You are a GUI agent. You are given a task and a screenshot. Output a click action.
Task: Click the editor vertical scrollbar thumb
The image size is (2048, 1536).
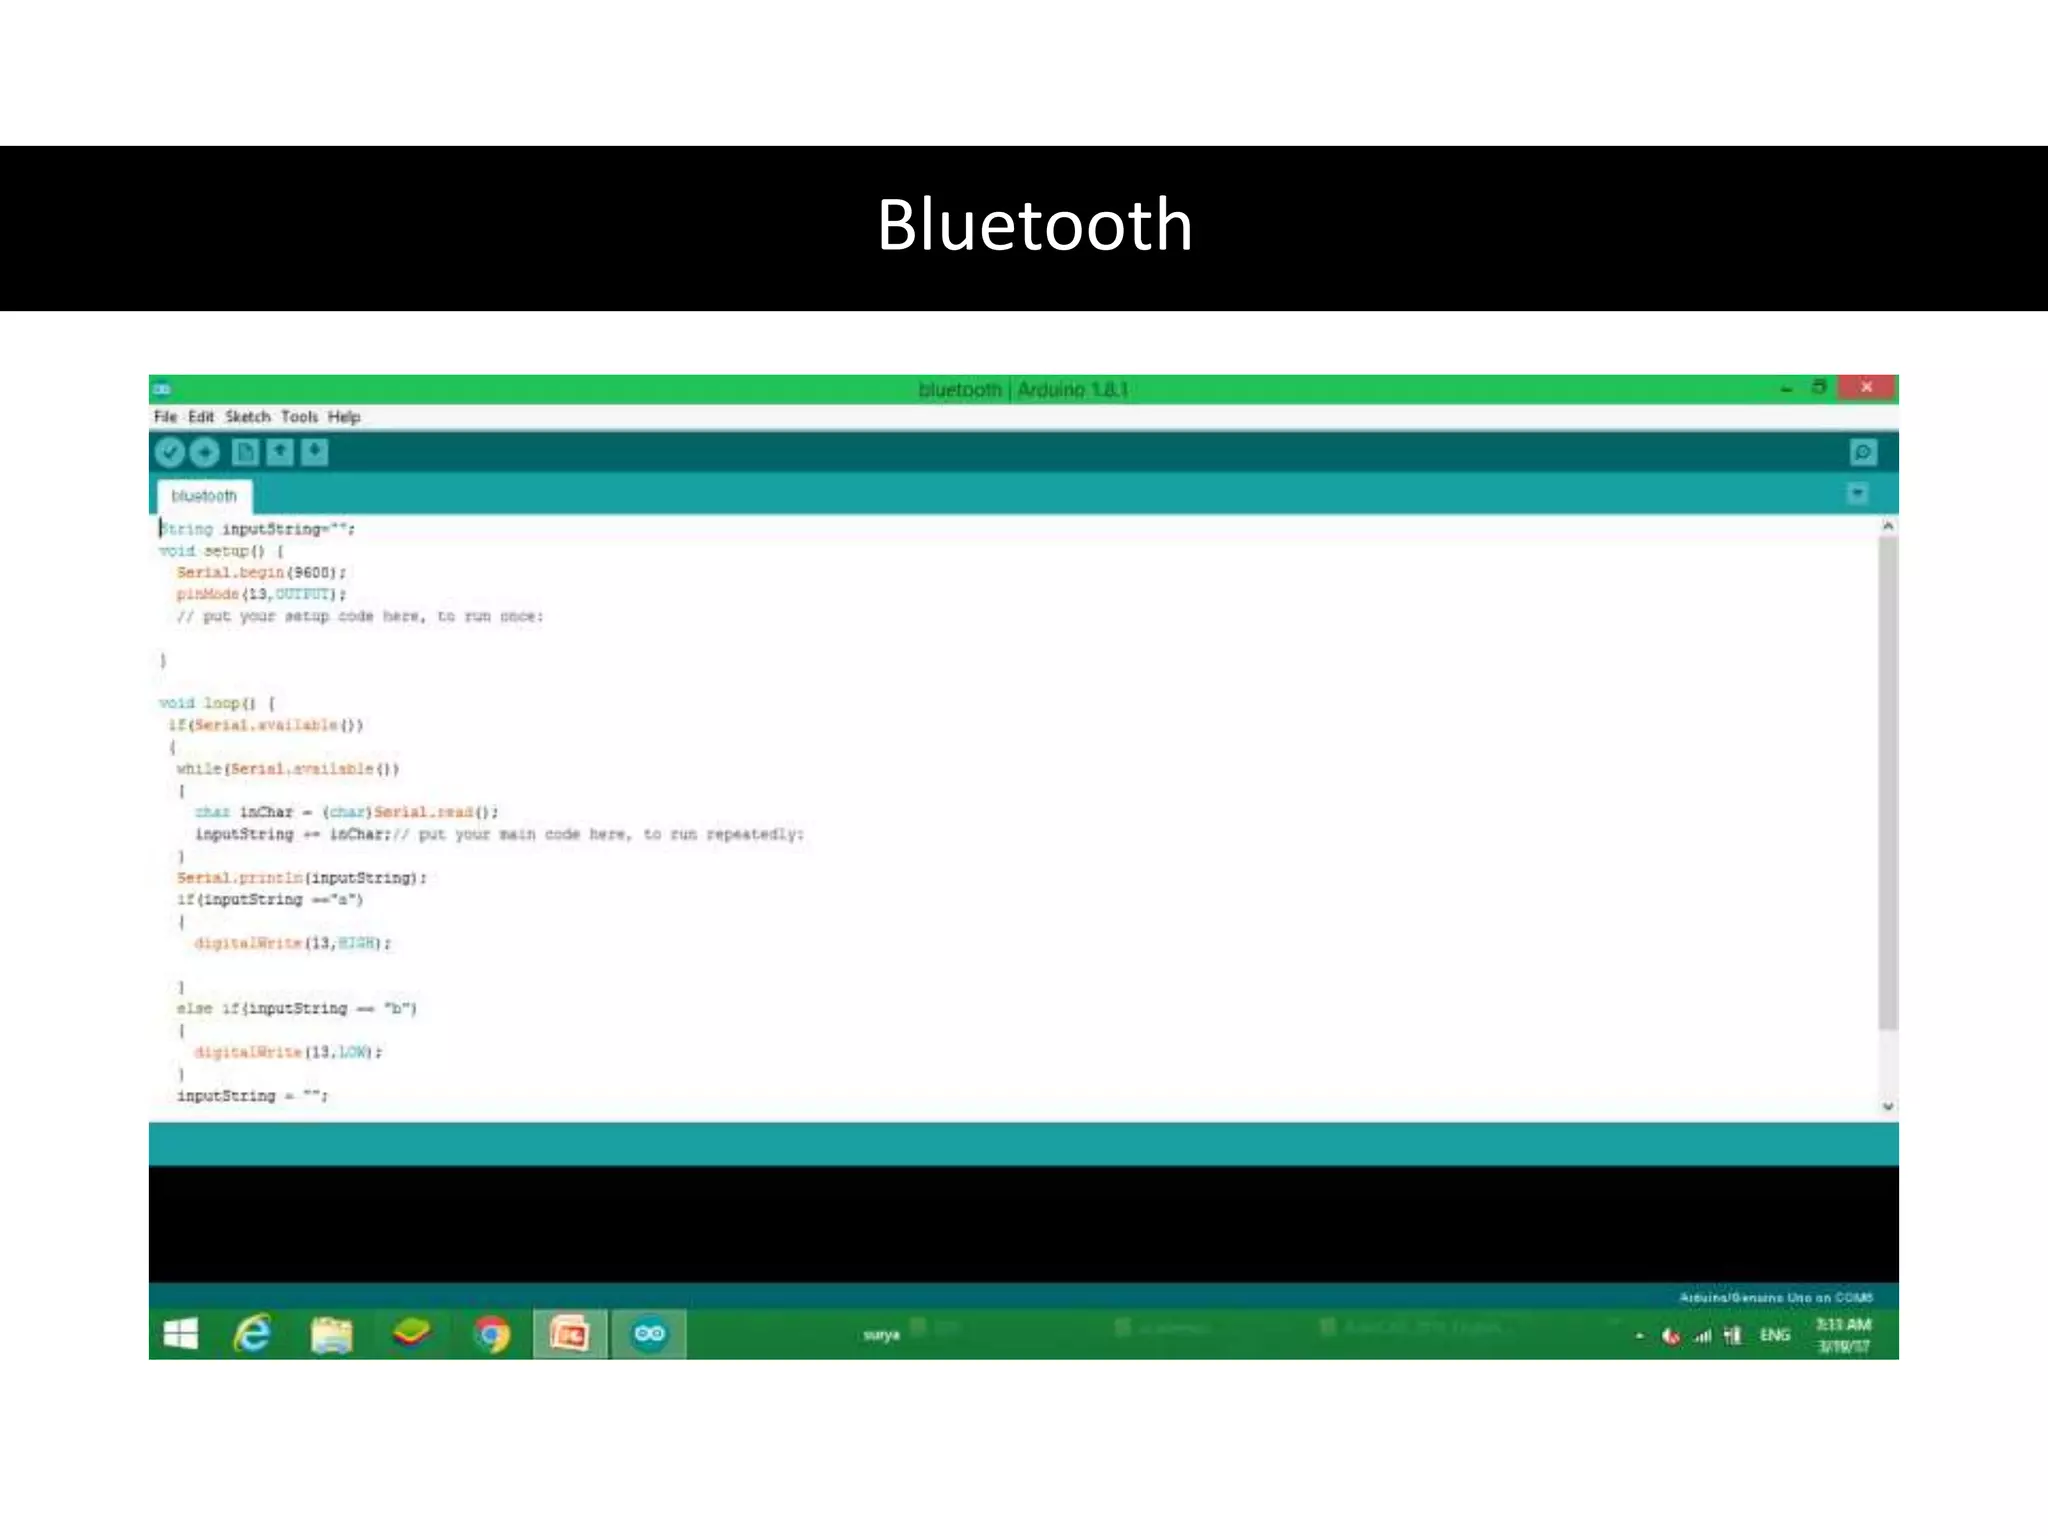(x=1888, y=782)
